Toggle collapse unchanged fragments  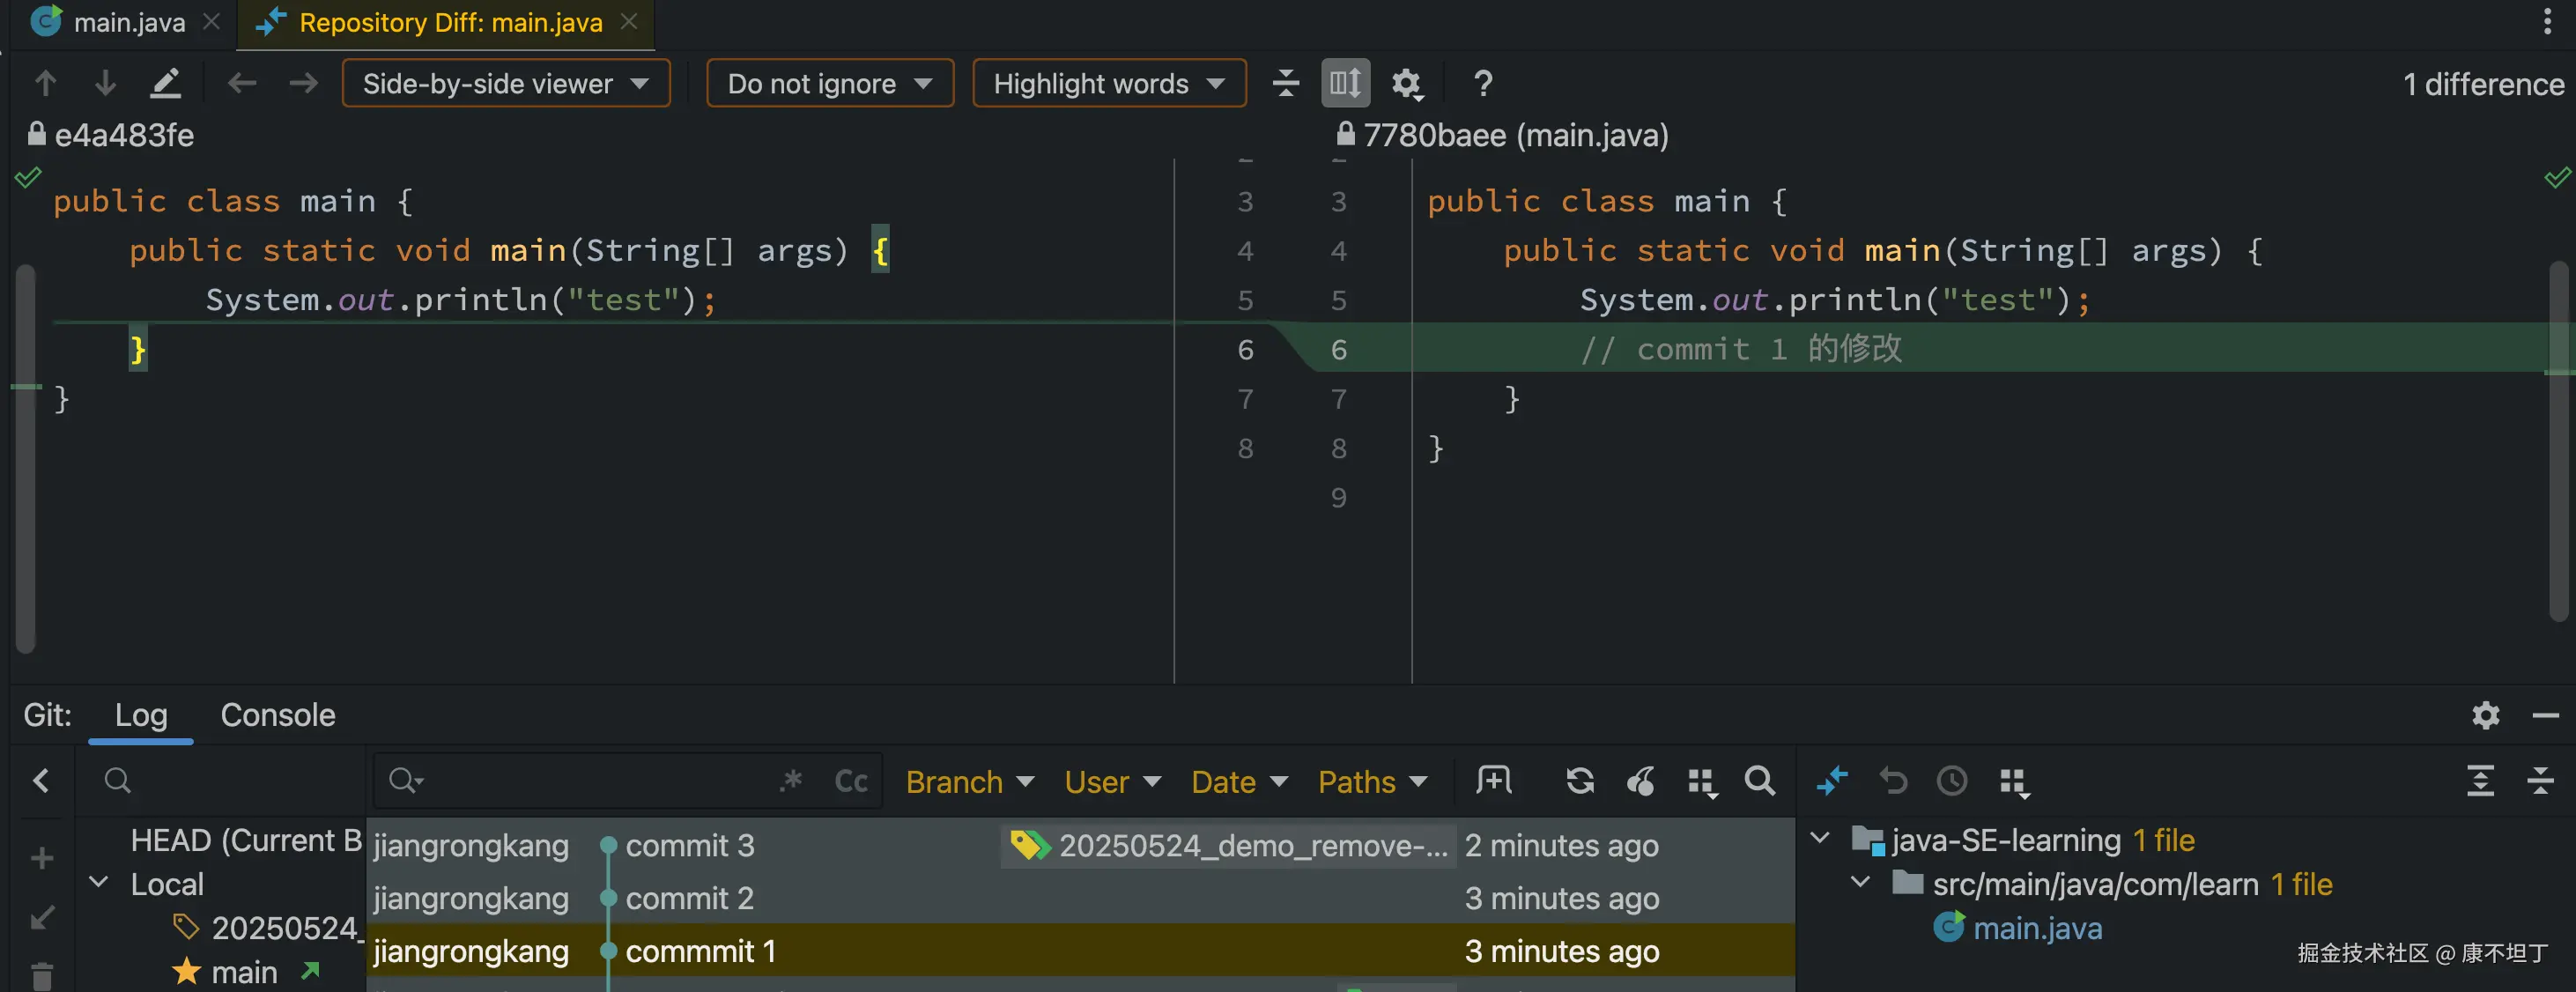(x=1286, y=83)
